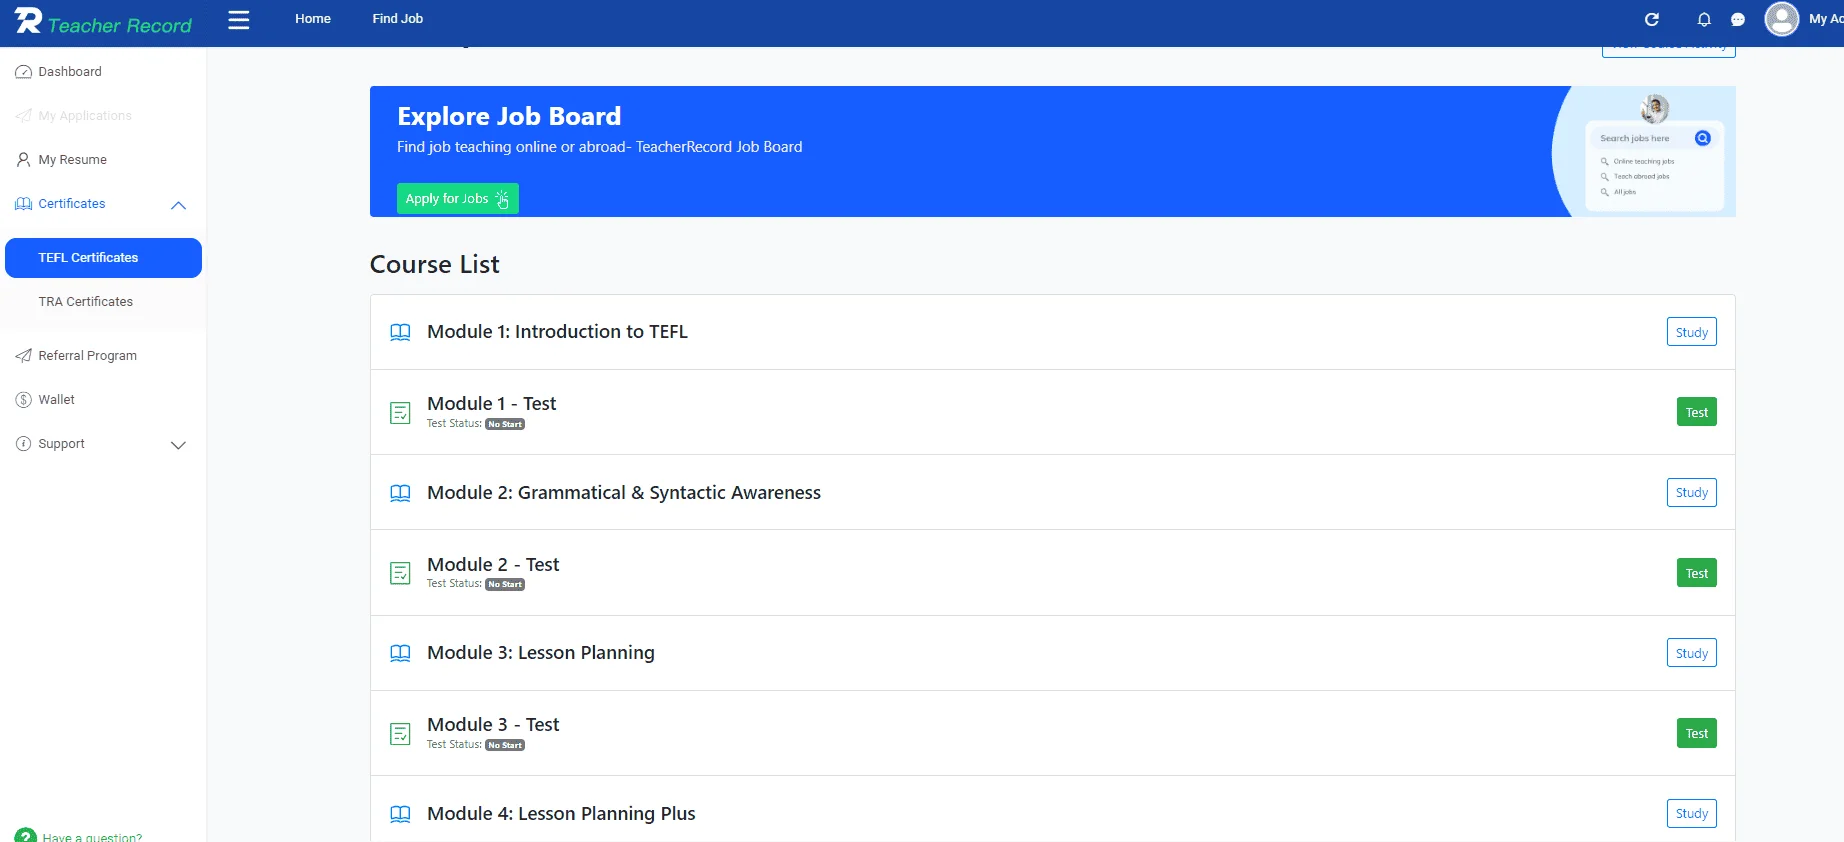Click Module 2: Grammatical & Syntactic Awareness title
Screen dimensions: 1844x842
tap(624, 493)
